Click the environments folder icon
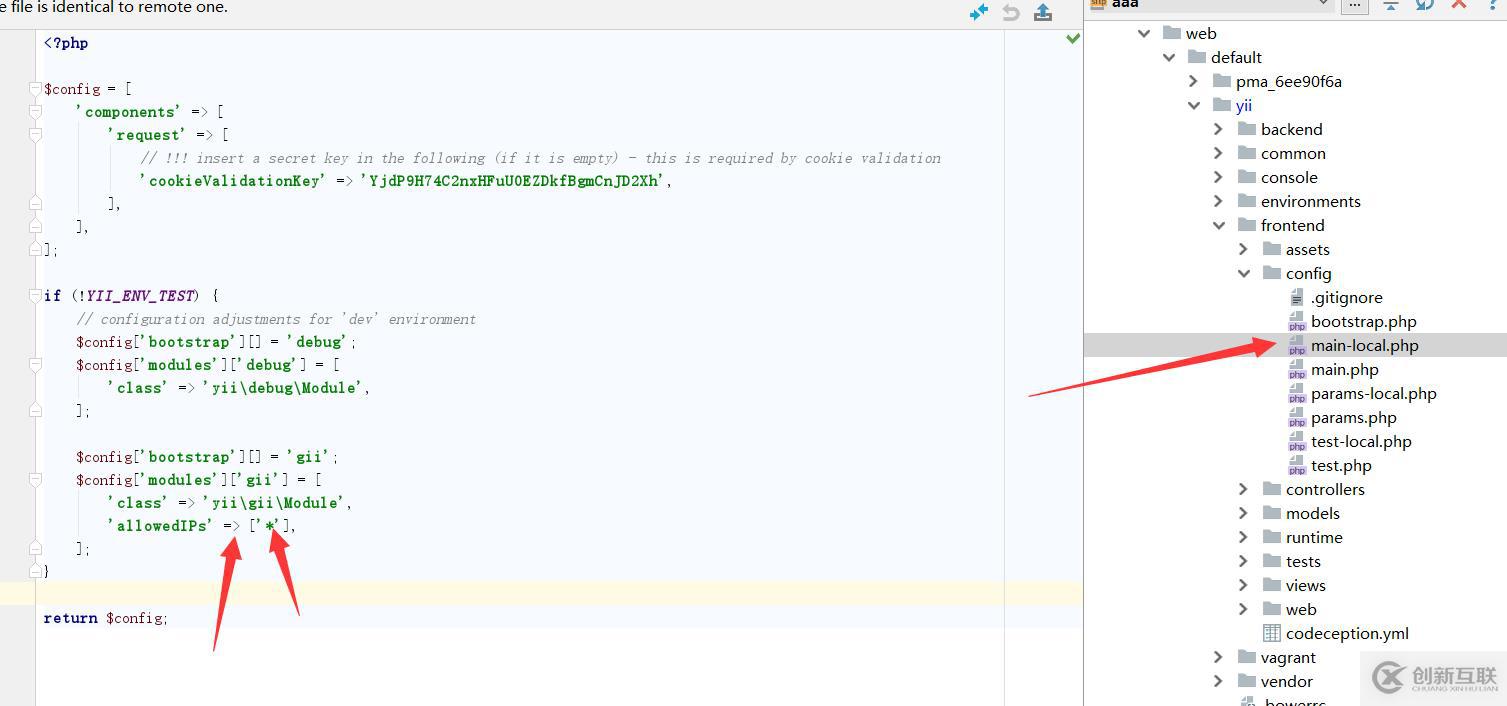1507x706 pixels. pyautogui.click(x=1246, y=201)
